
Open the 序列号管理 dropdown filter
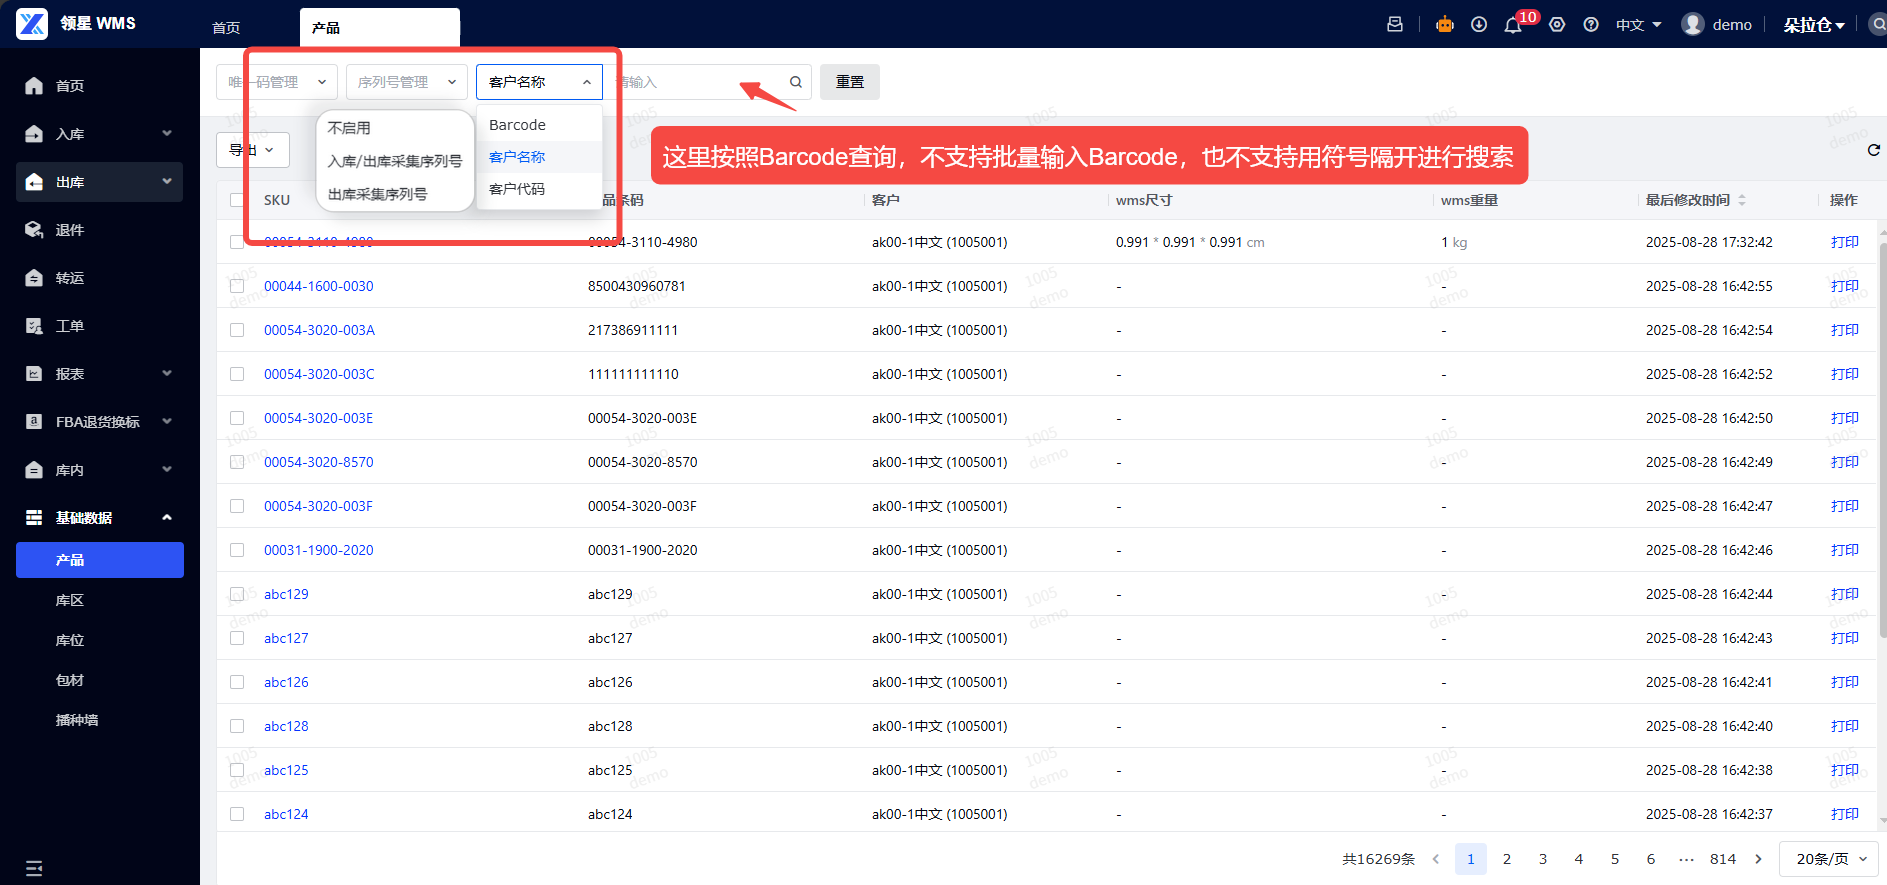(407, 82)
